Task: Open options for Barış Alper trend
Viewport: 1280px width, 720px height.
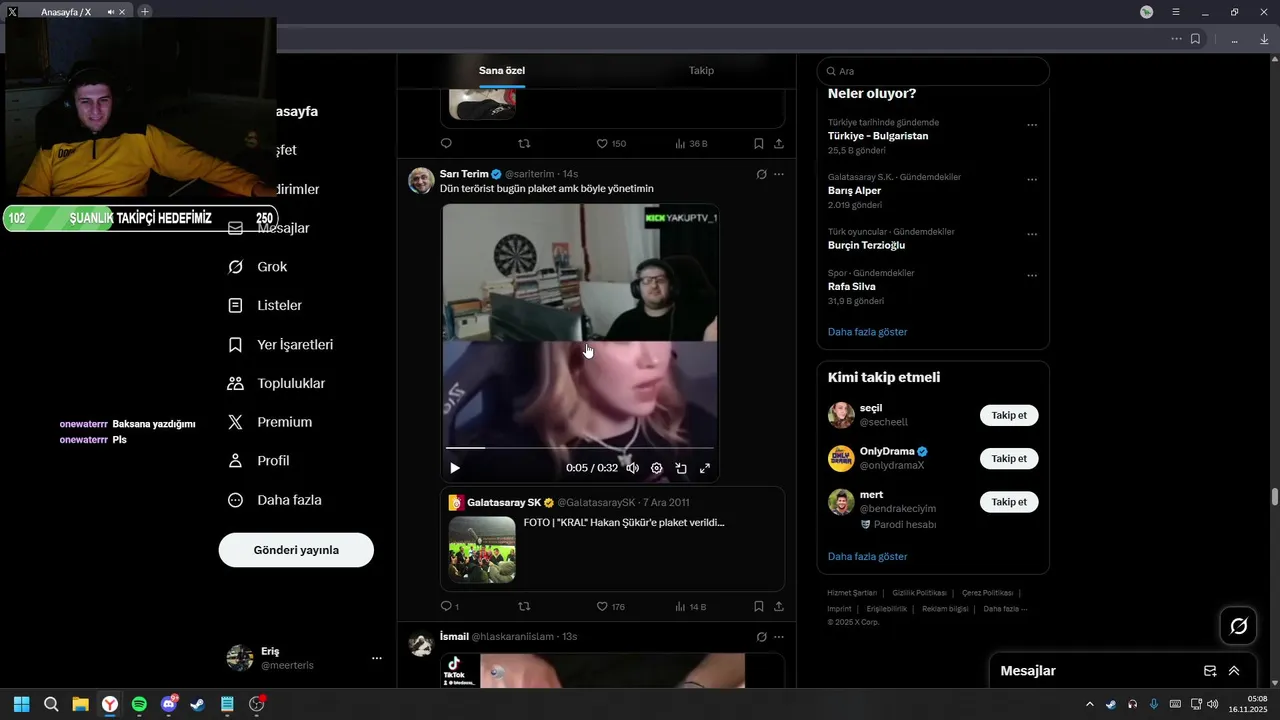Action: tap(1032, 180)
